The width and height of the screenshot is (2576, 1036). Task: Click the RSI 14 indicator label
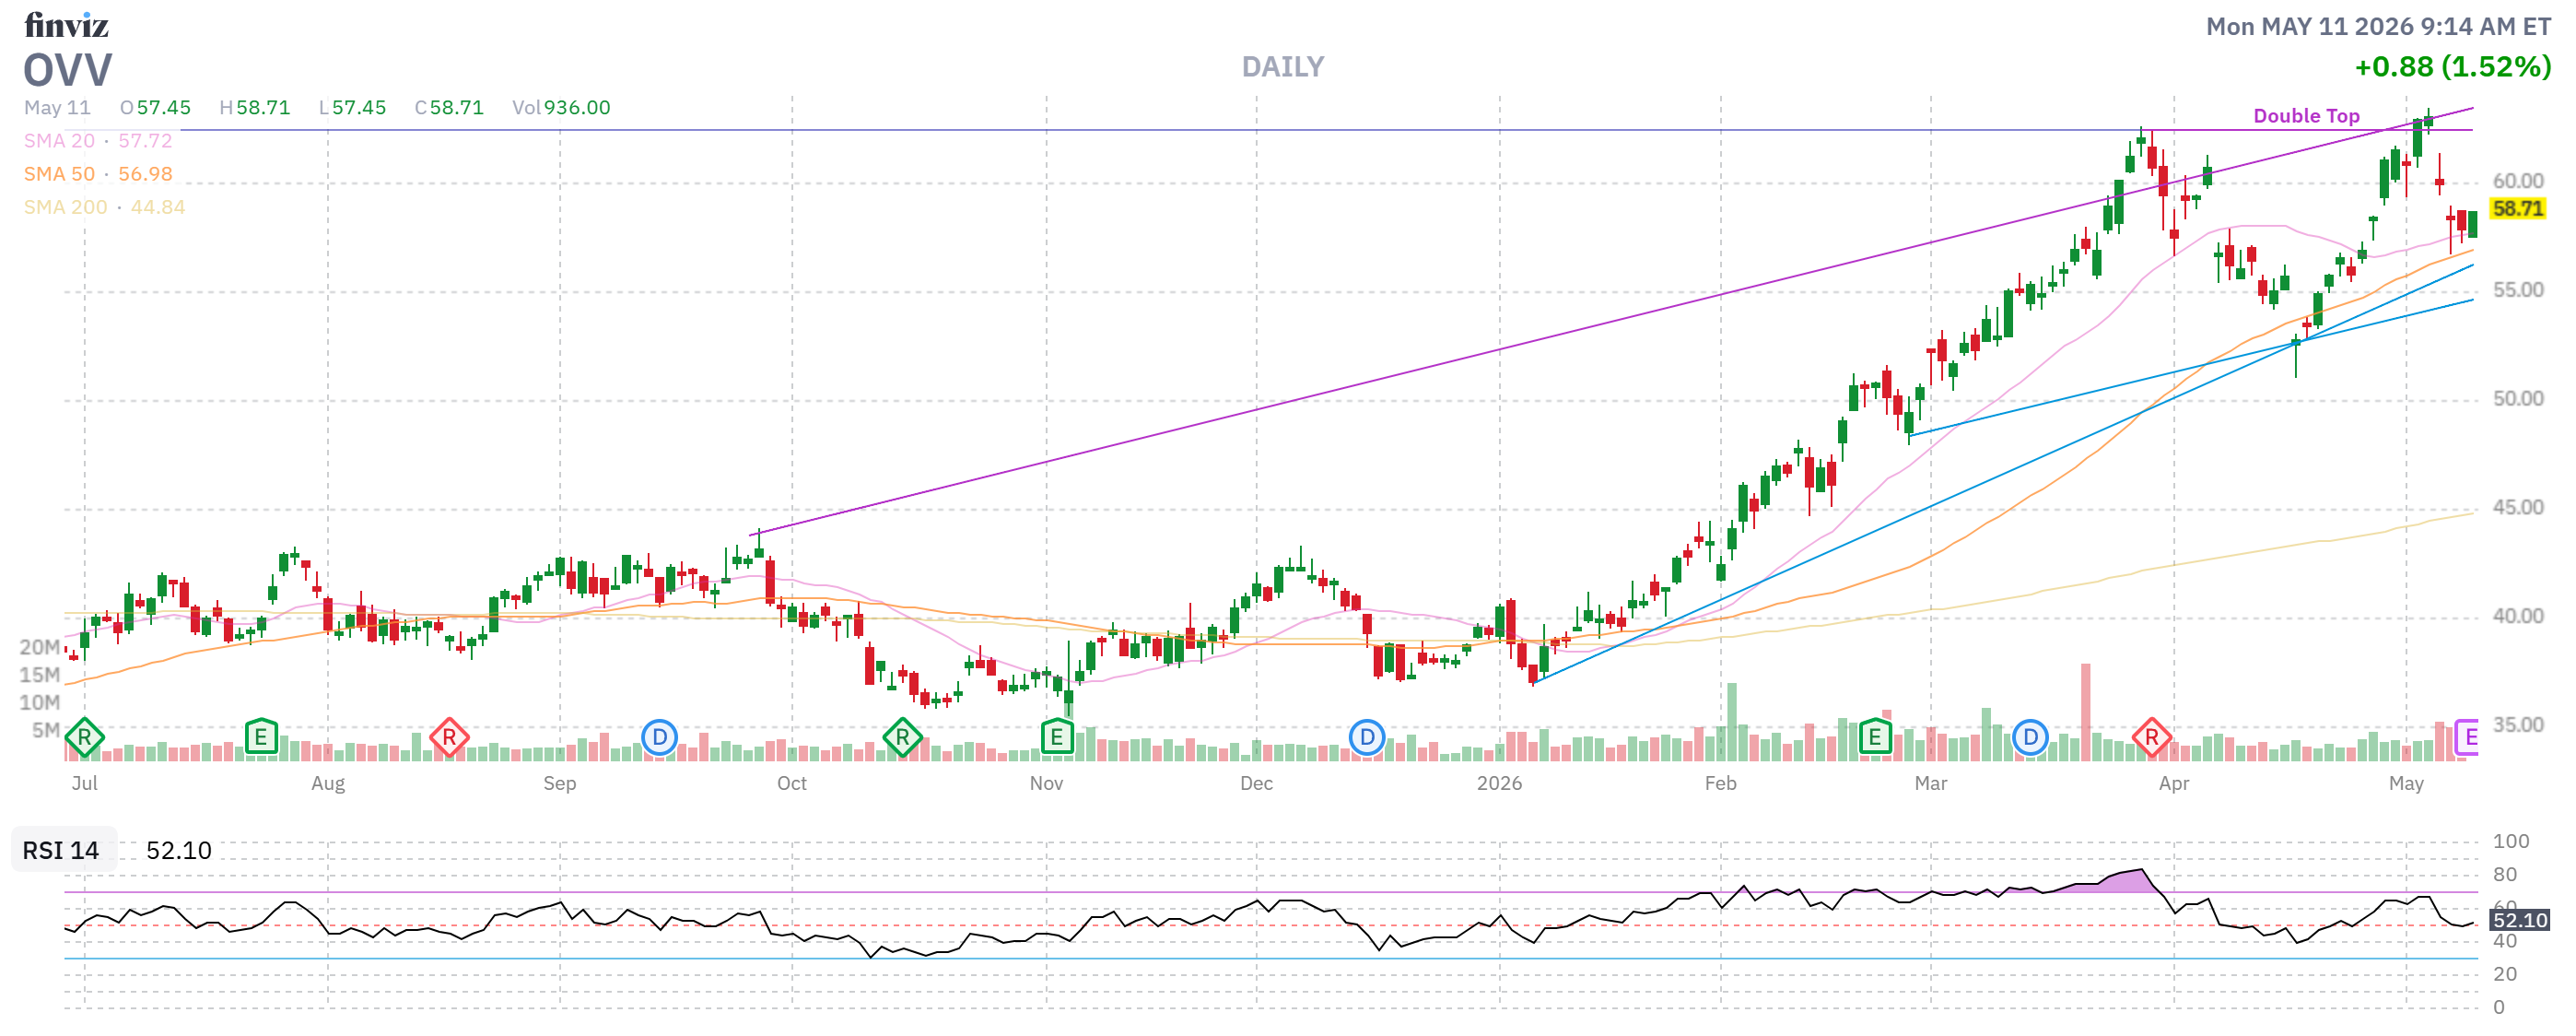click(61, 850)
